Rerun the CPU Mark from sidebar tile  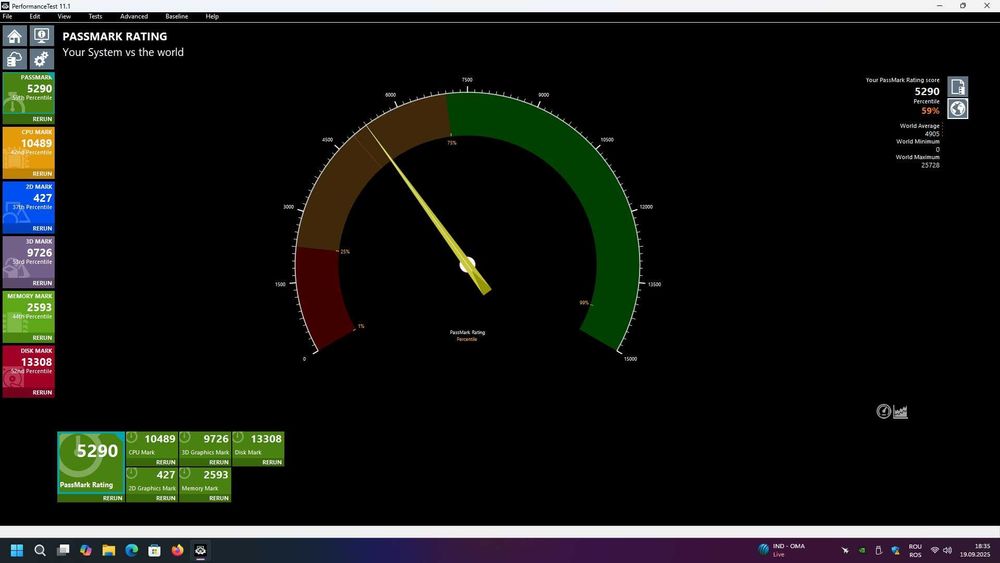pyautogui.click(x=42, y=174)
